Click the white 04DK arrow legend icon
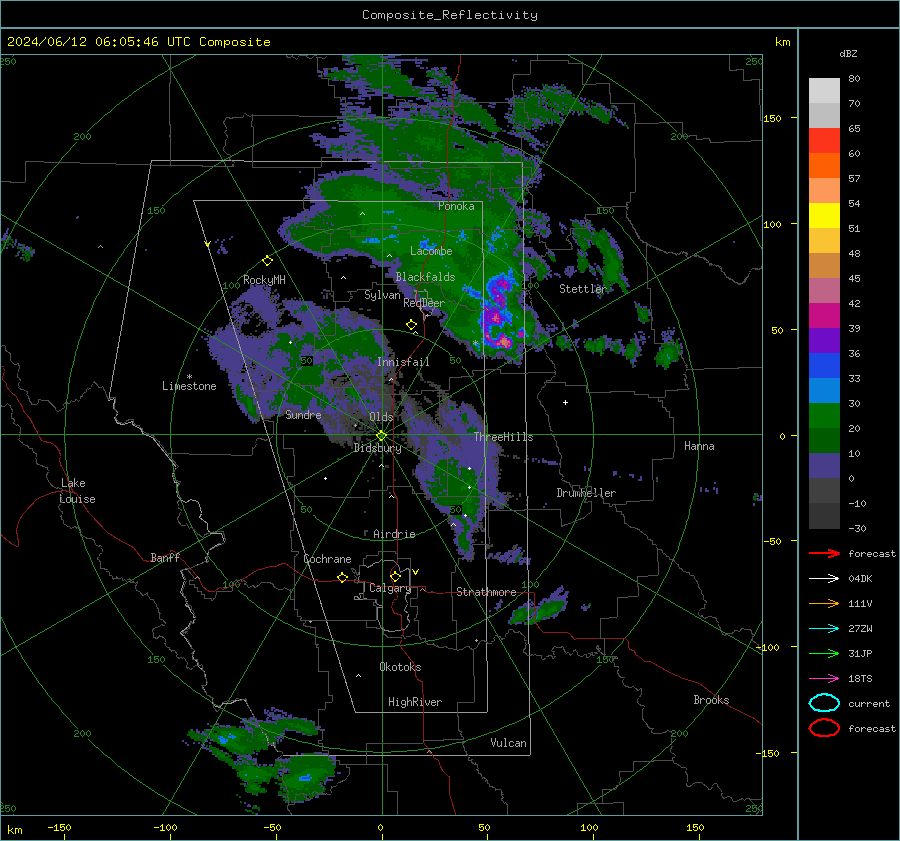Screen dimensions: 900x841 (824, 578)
